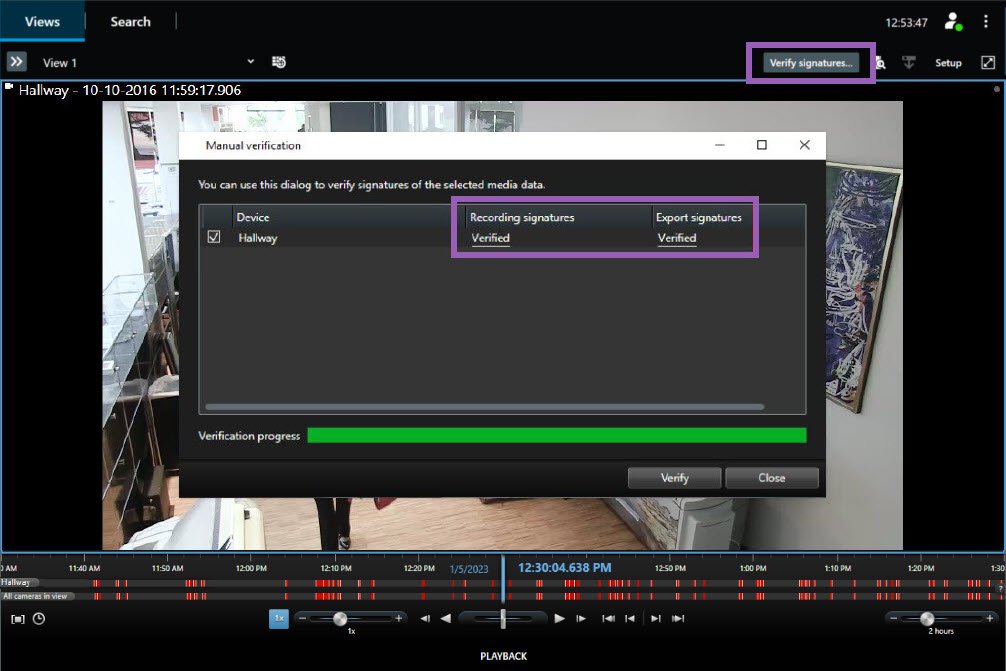Click the keyboard shortcuts icon beside View 1
This screenshot has height=671, width=1006.
tap(278, 62)
